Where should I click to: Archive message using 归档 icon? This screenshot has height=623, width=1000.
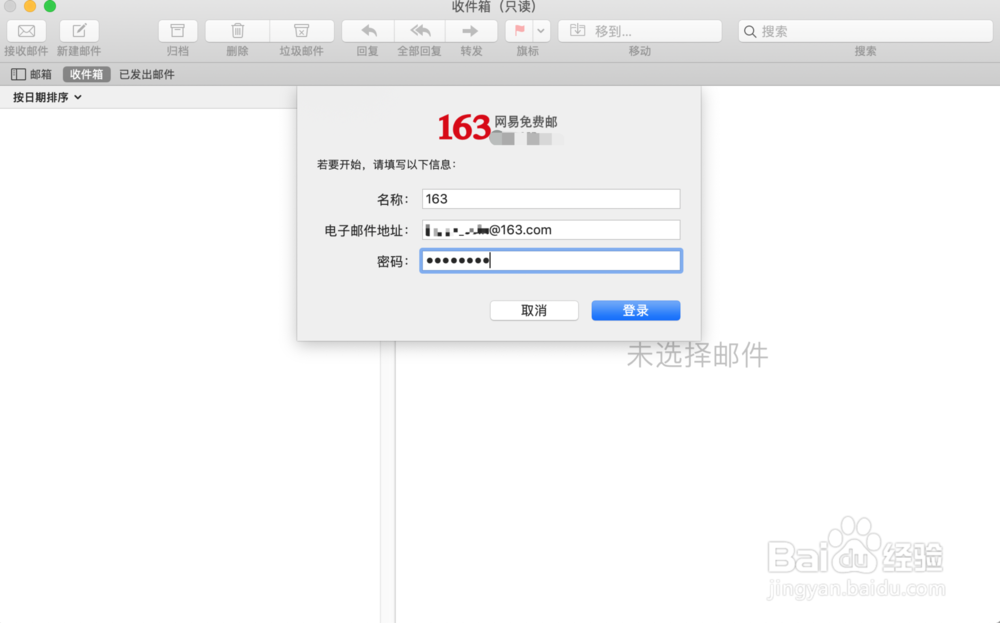coord(177,31)
